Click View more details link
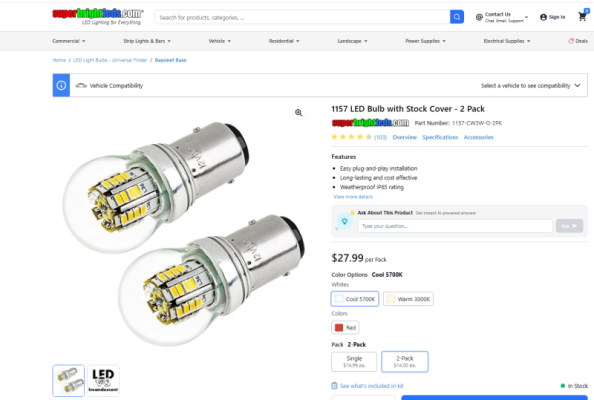The image size is (594, 400). [353, 197]
